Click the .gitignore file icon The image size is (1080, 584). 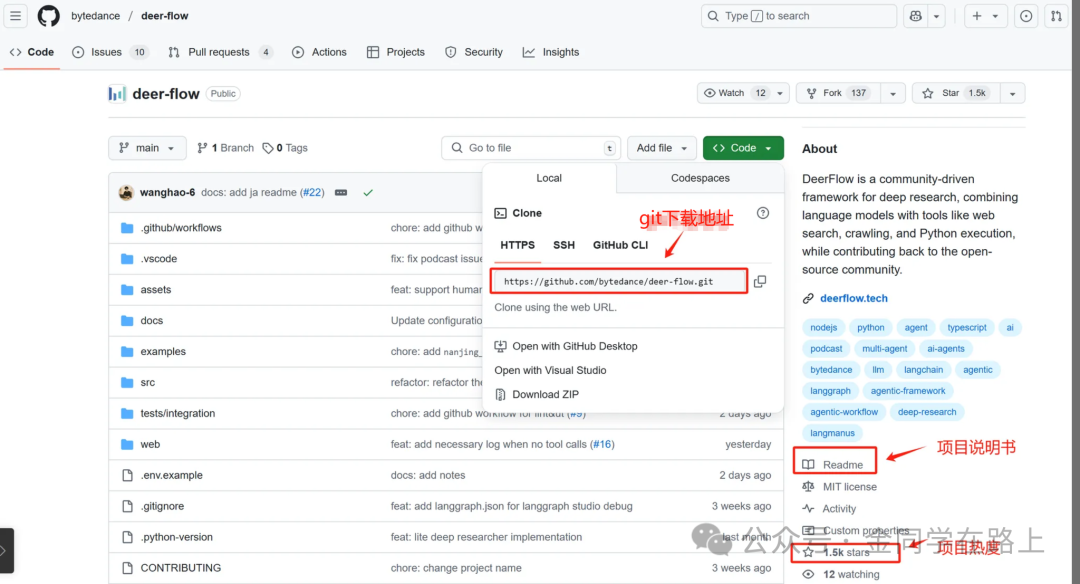[127, 506]
